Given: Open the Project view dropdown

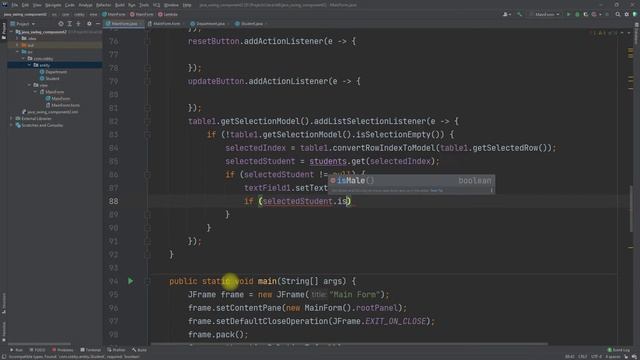Looking at the screenshot, I should tap(23, 24).
